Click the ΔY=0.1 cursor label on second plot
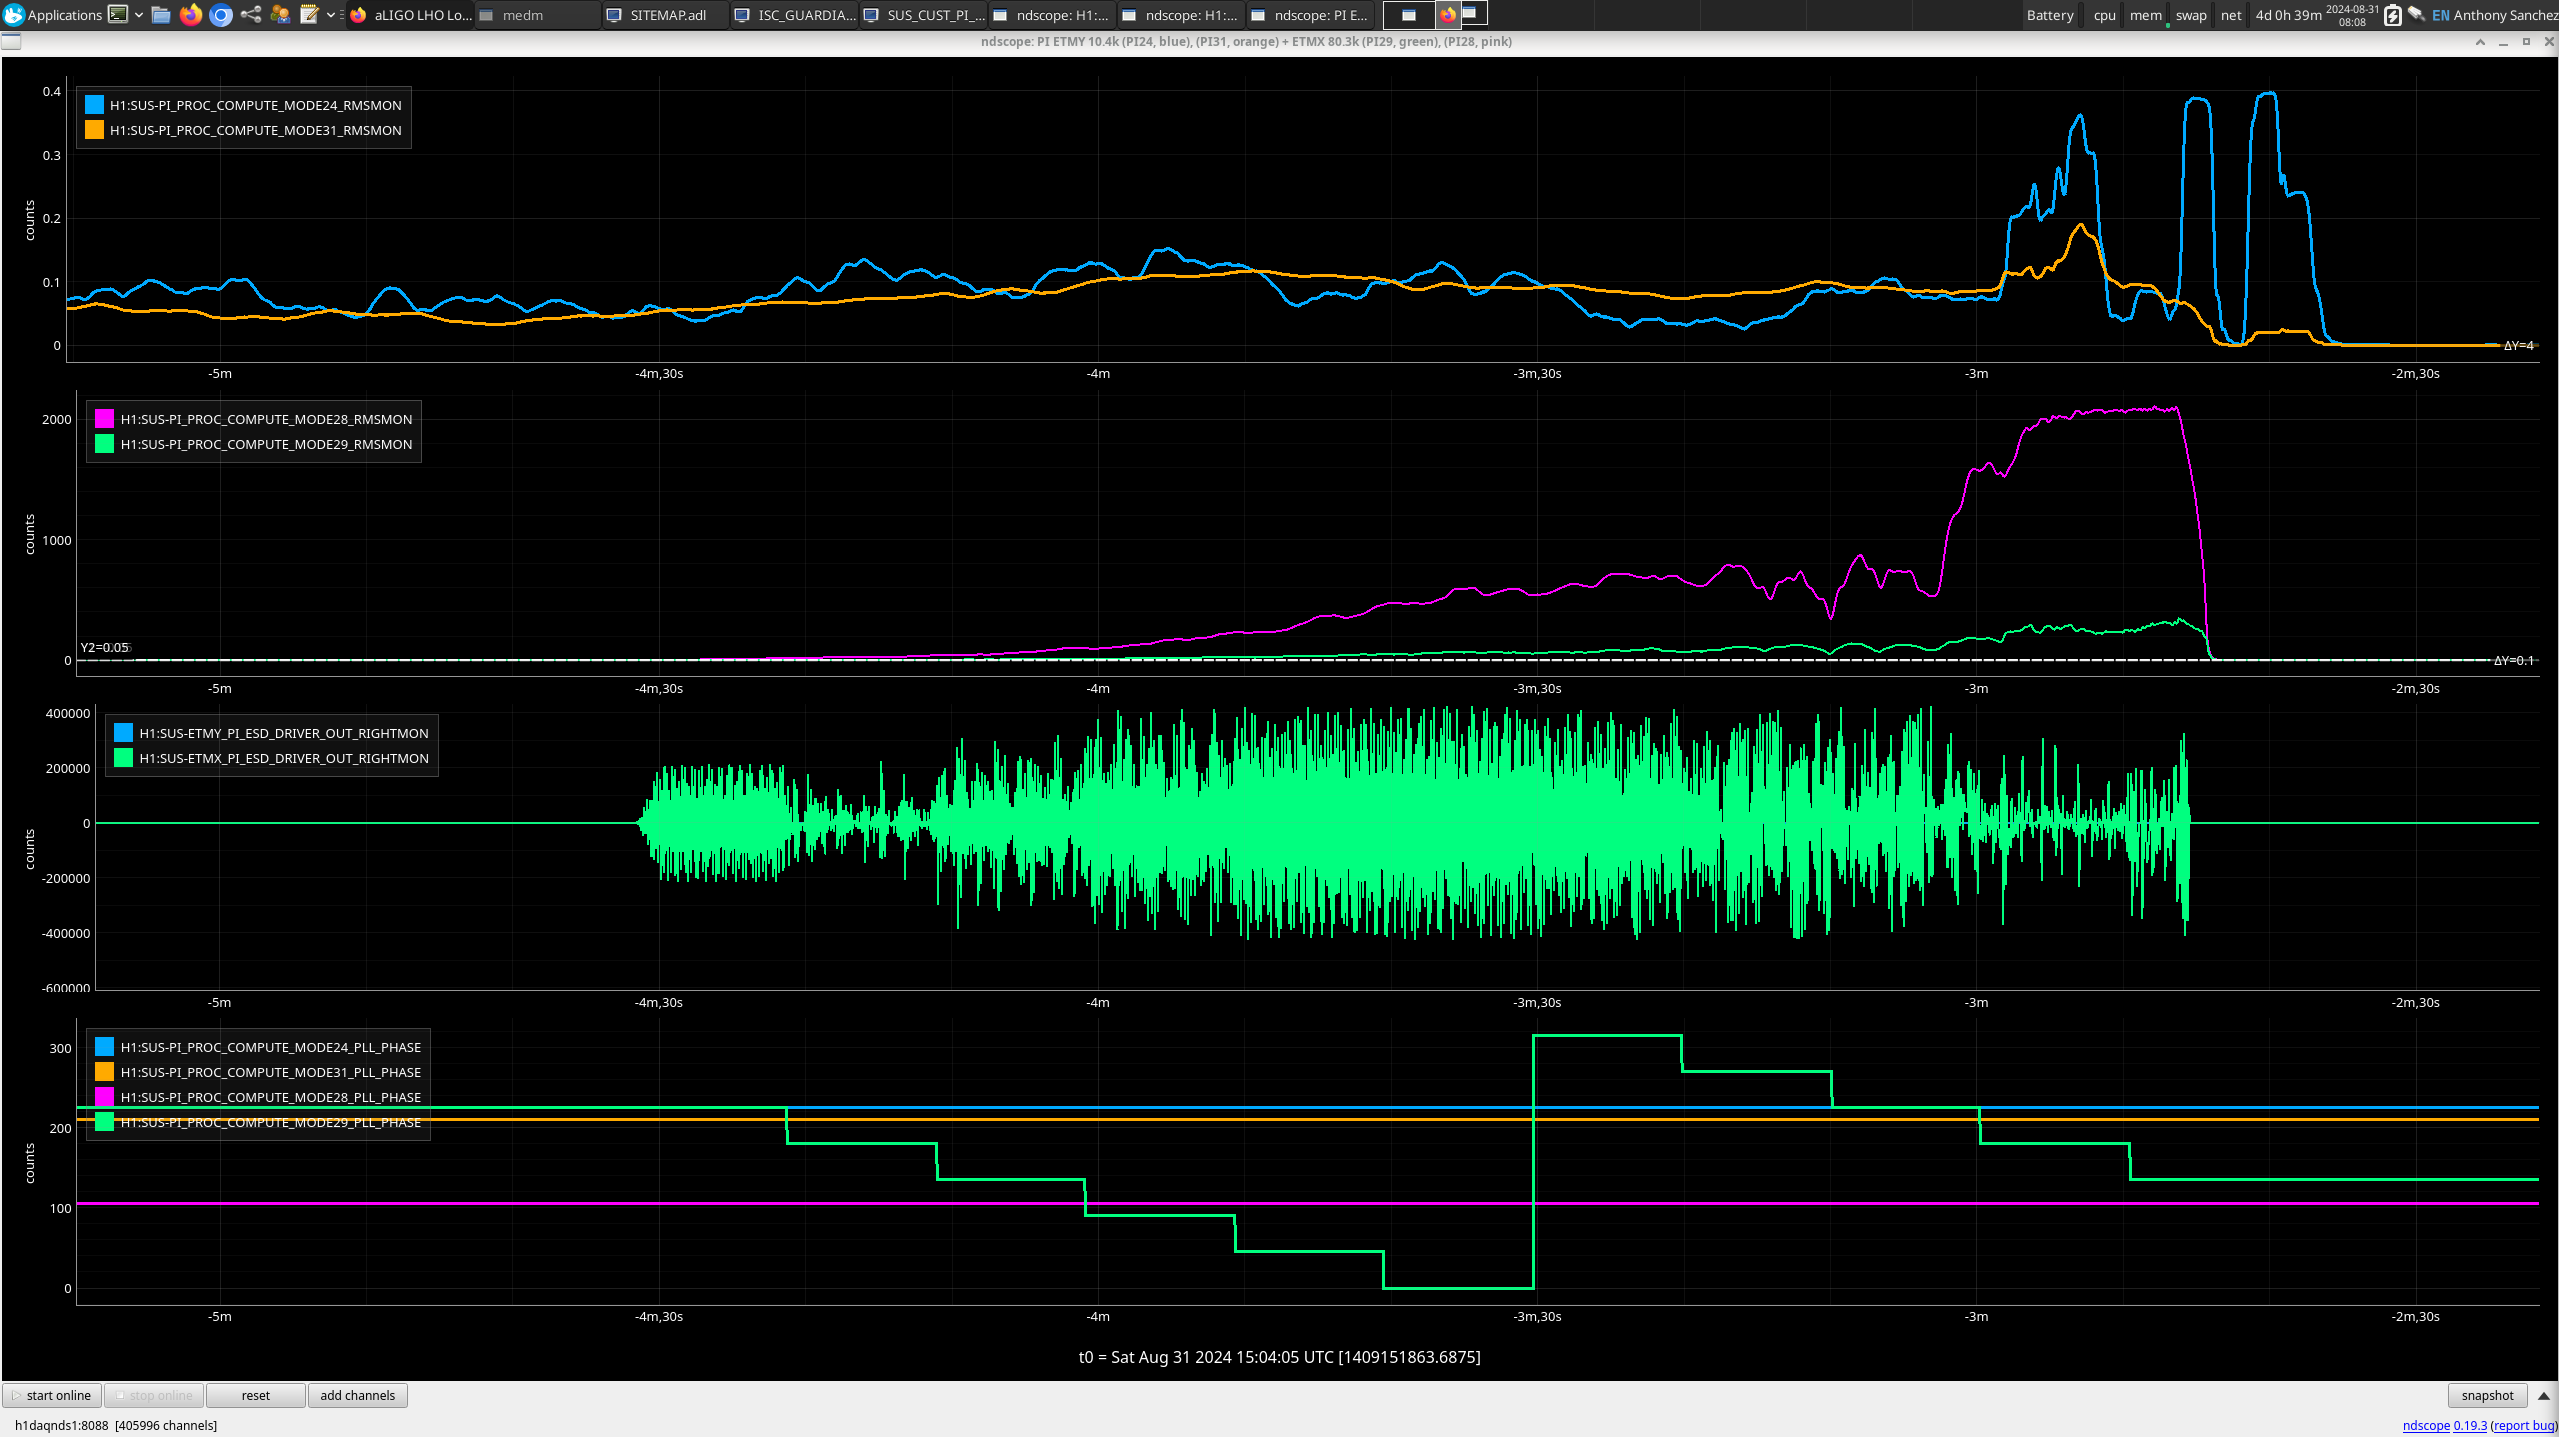 click(2513, 660)
